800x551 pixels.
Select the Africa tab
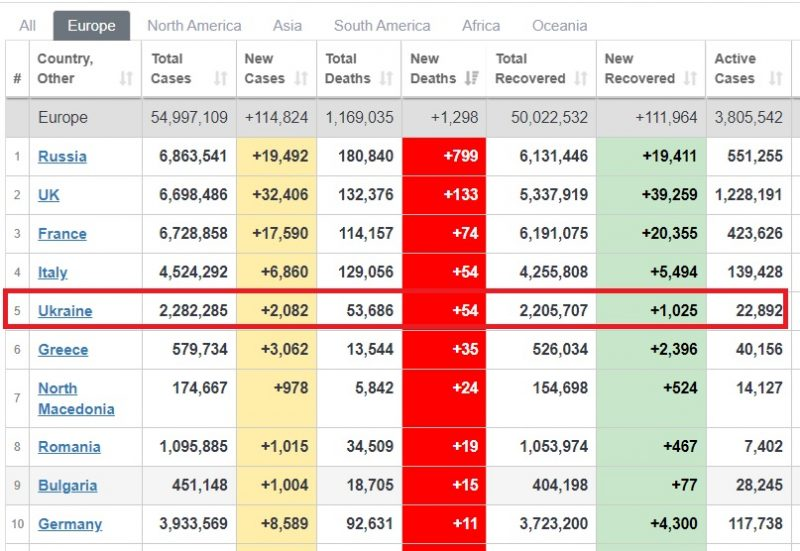[x=481, y=26]
